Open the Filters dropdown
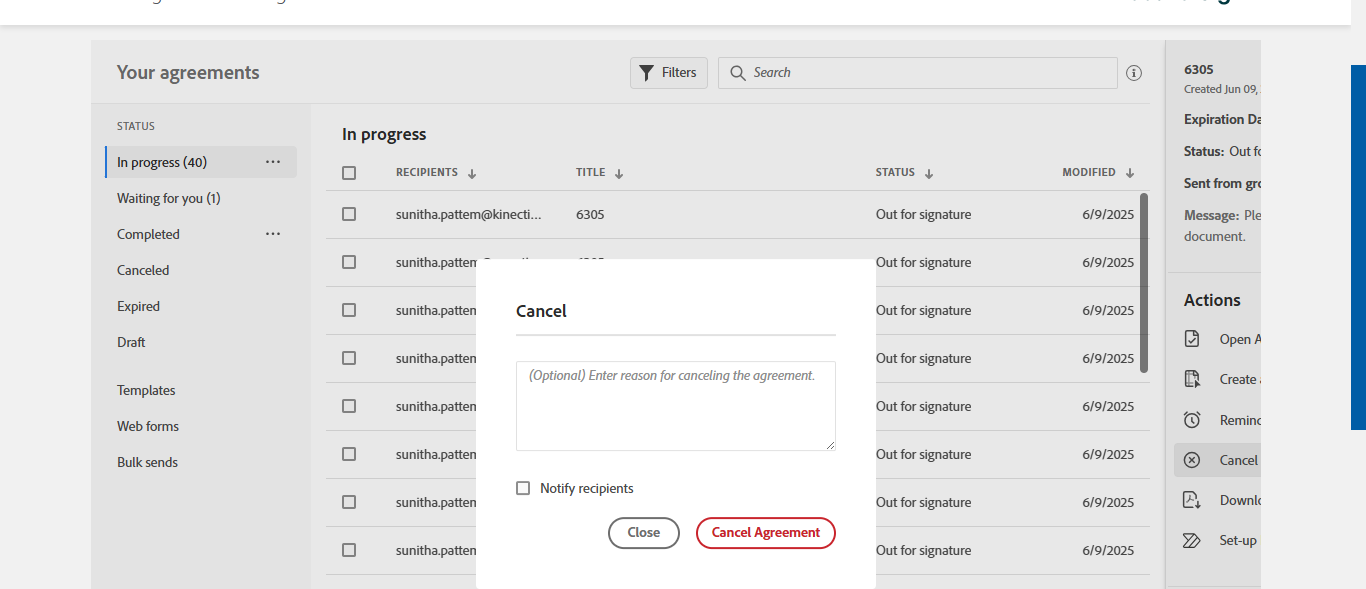 669,73
